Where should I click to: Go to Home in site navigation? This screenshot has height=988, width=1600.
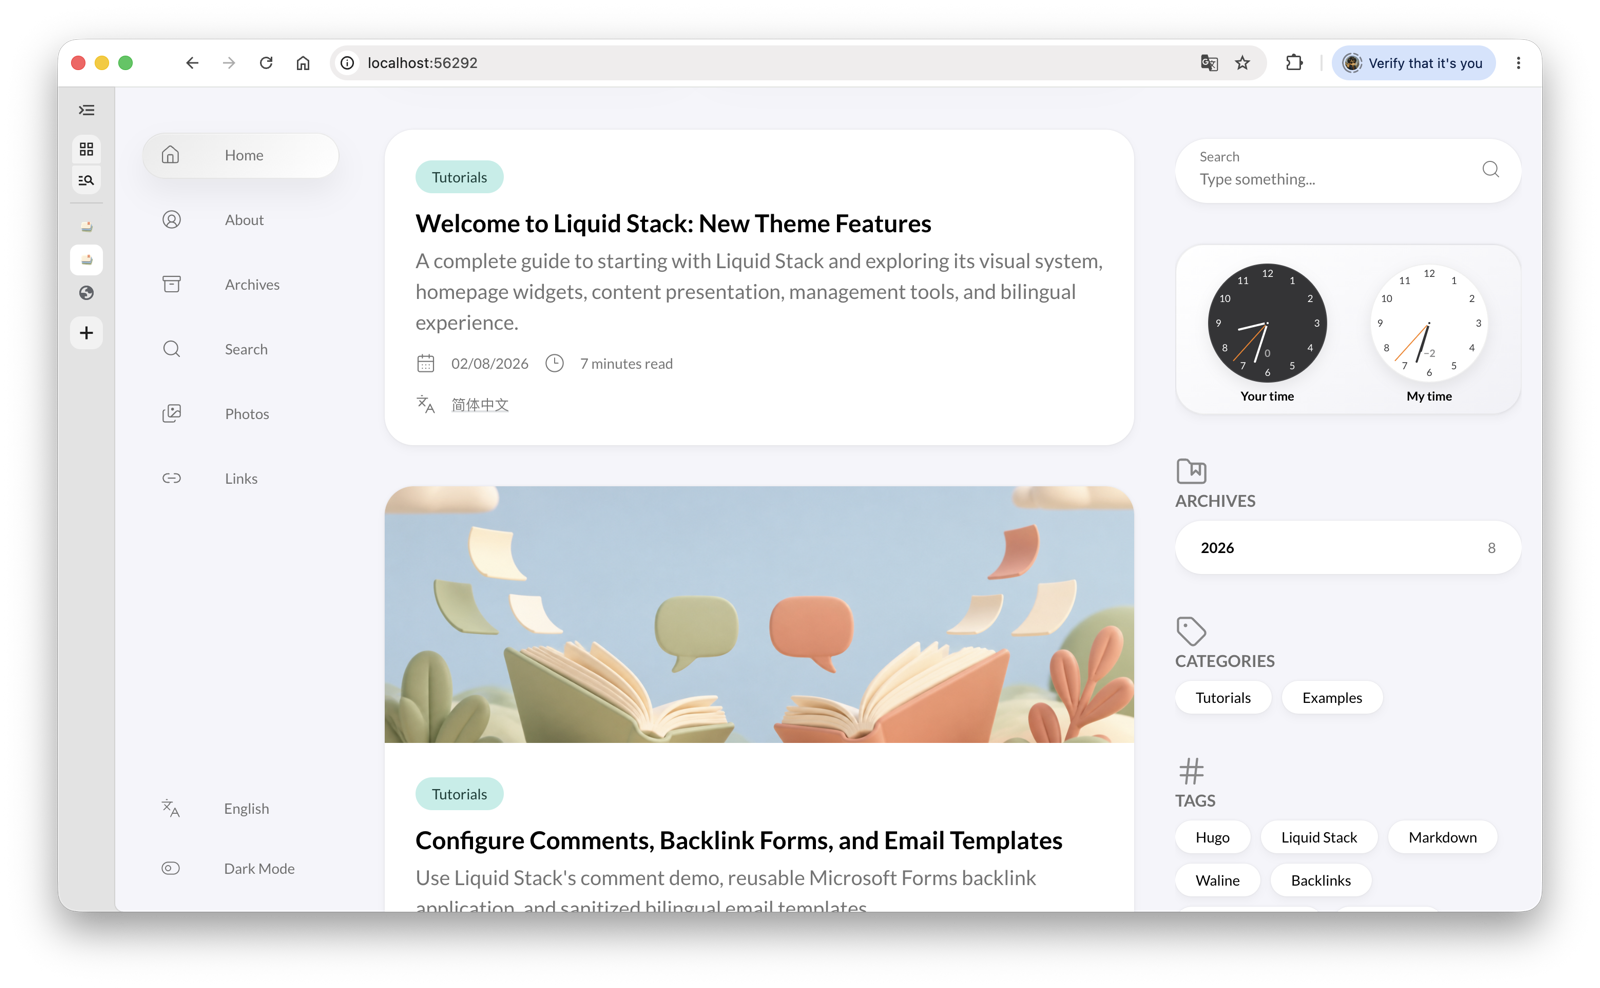click(x=240, y=155)
